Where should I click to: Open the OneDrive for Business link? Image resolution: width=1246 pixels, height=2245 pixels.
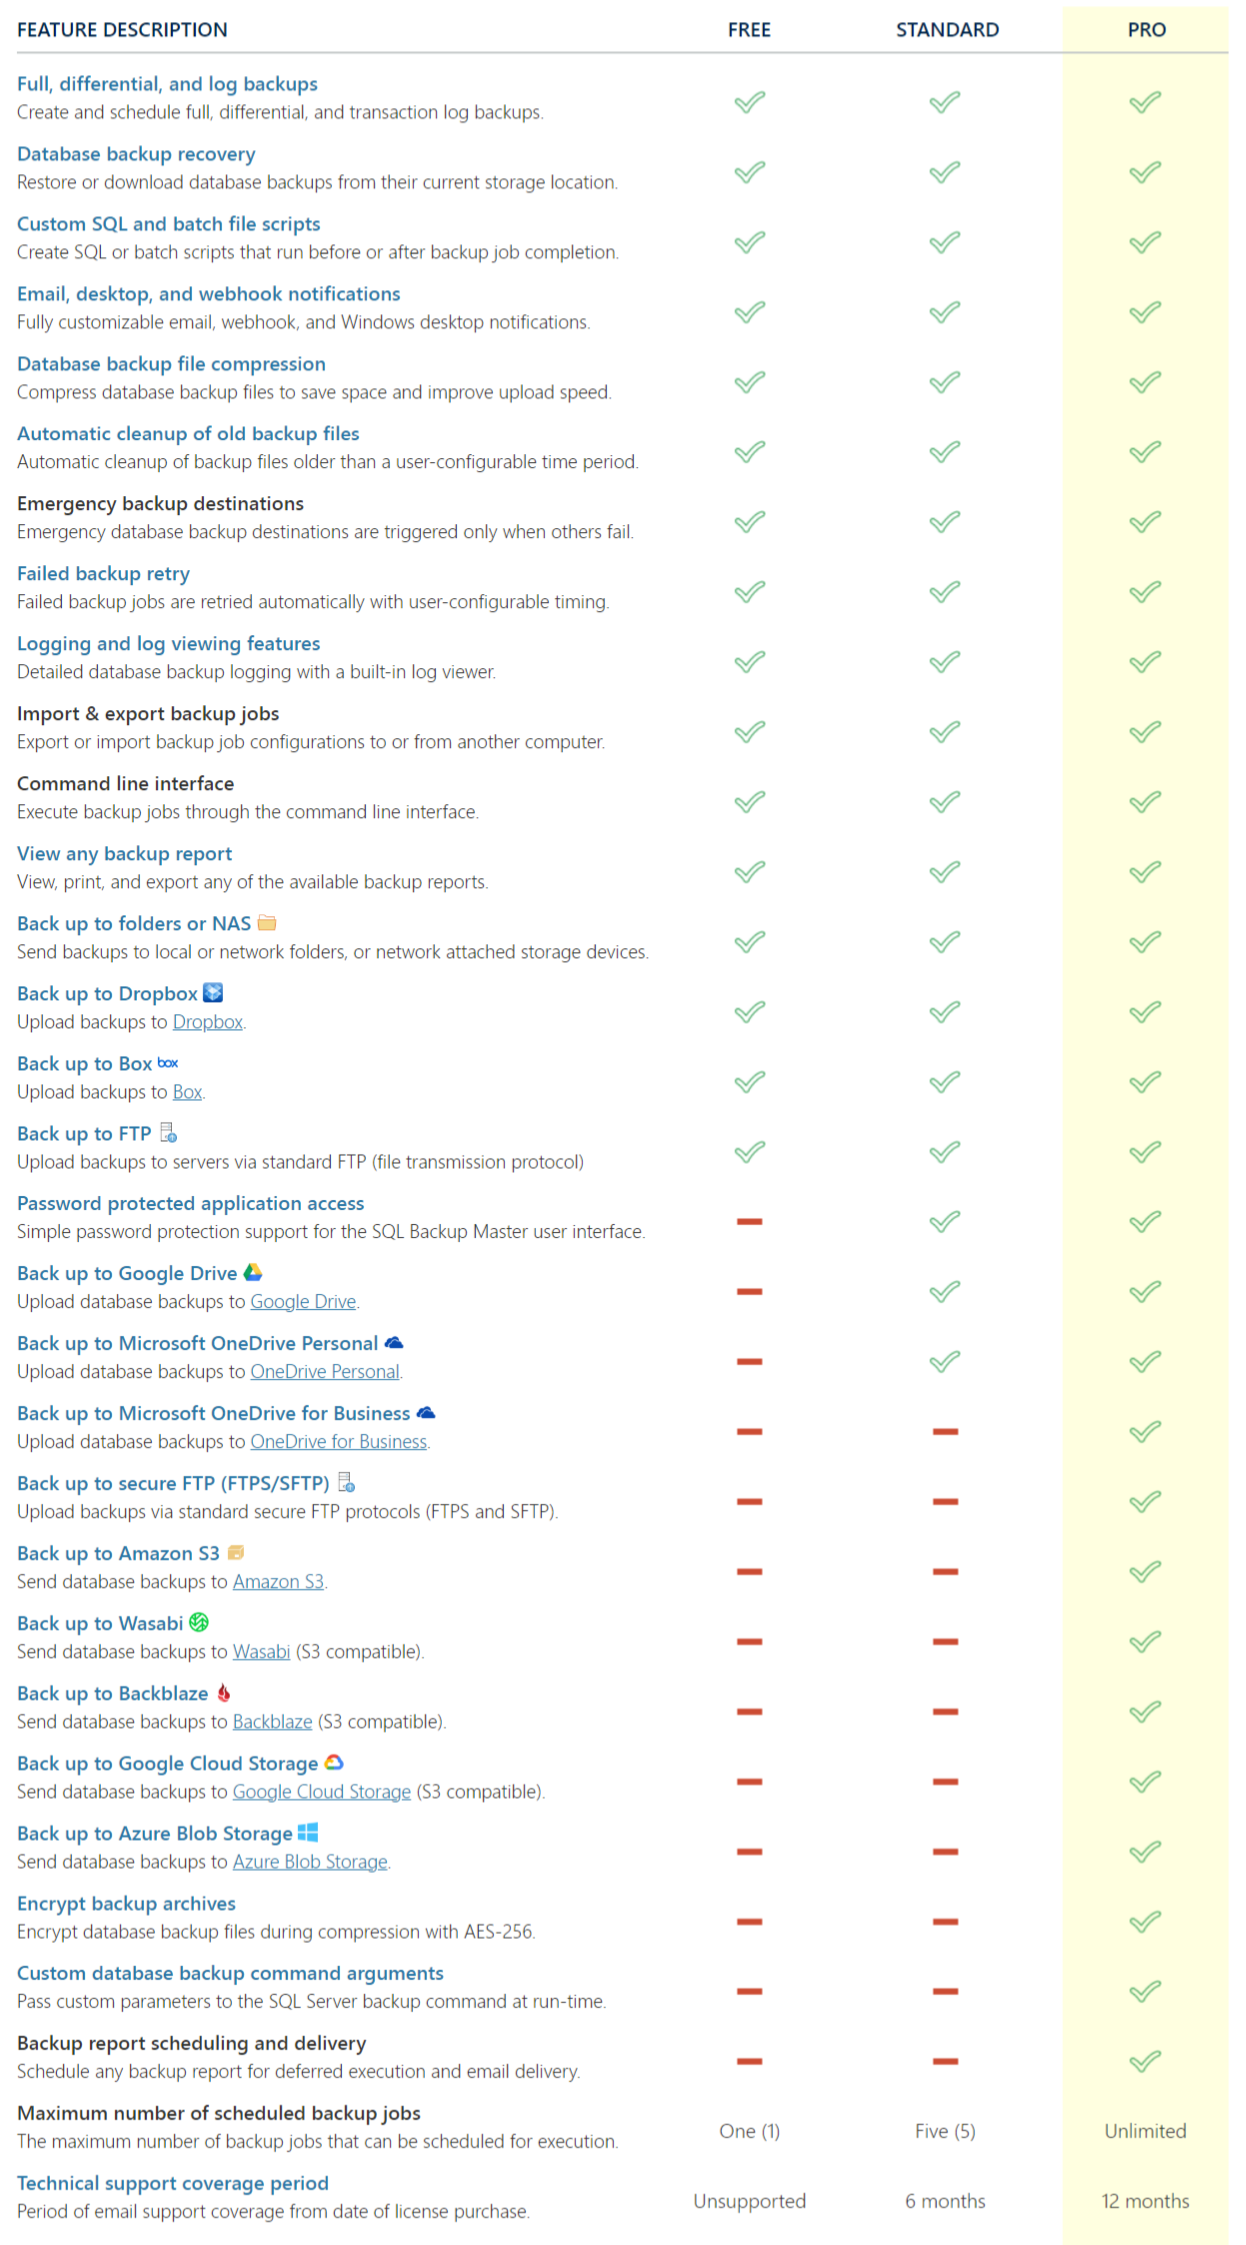click(x=339, y=1442)
